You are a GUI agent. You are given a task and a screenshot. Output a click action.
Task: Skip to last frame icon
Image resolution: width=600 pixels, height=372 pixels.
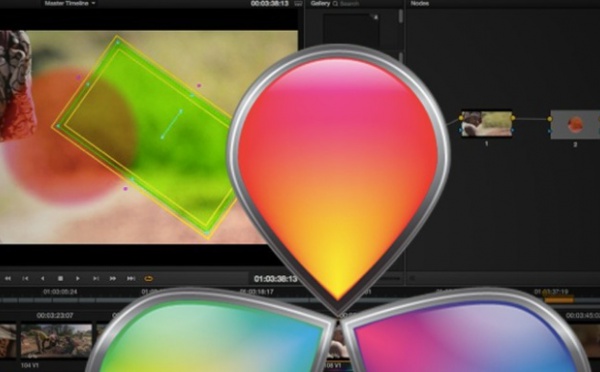tap(131, 279)
